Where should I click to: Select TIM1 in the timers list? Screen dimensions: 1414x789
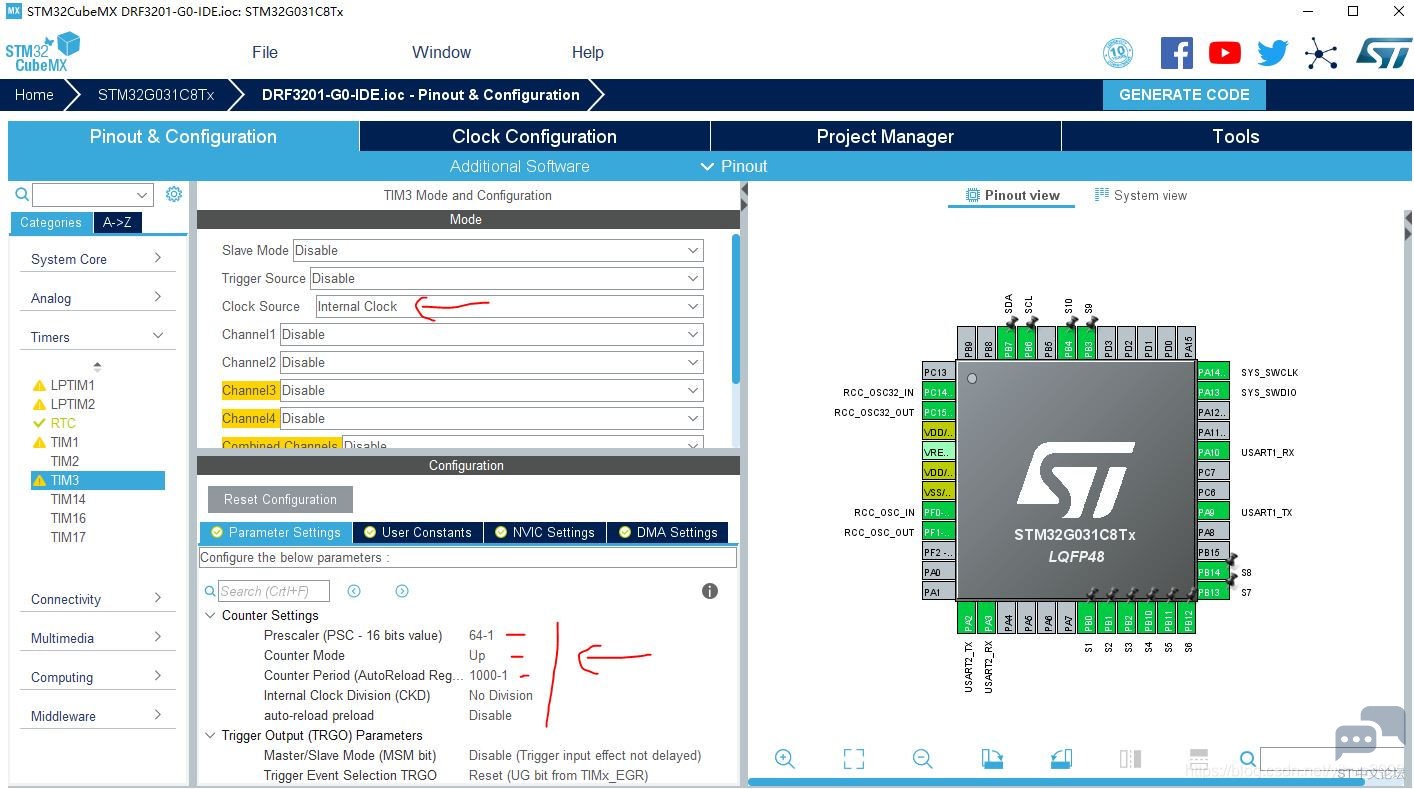point(64,442)
